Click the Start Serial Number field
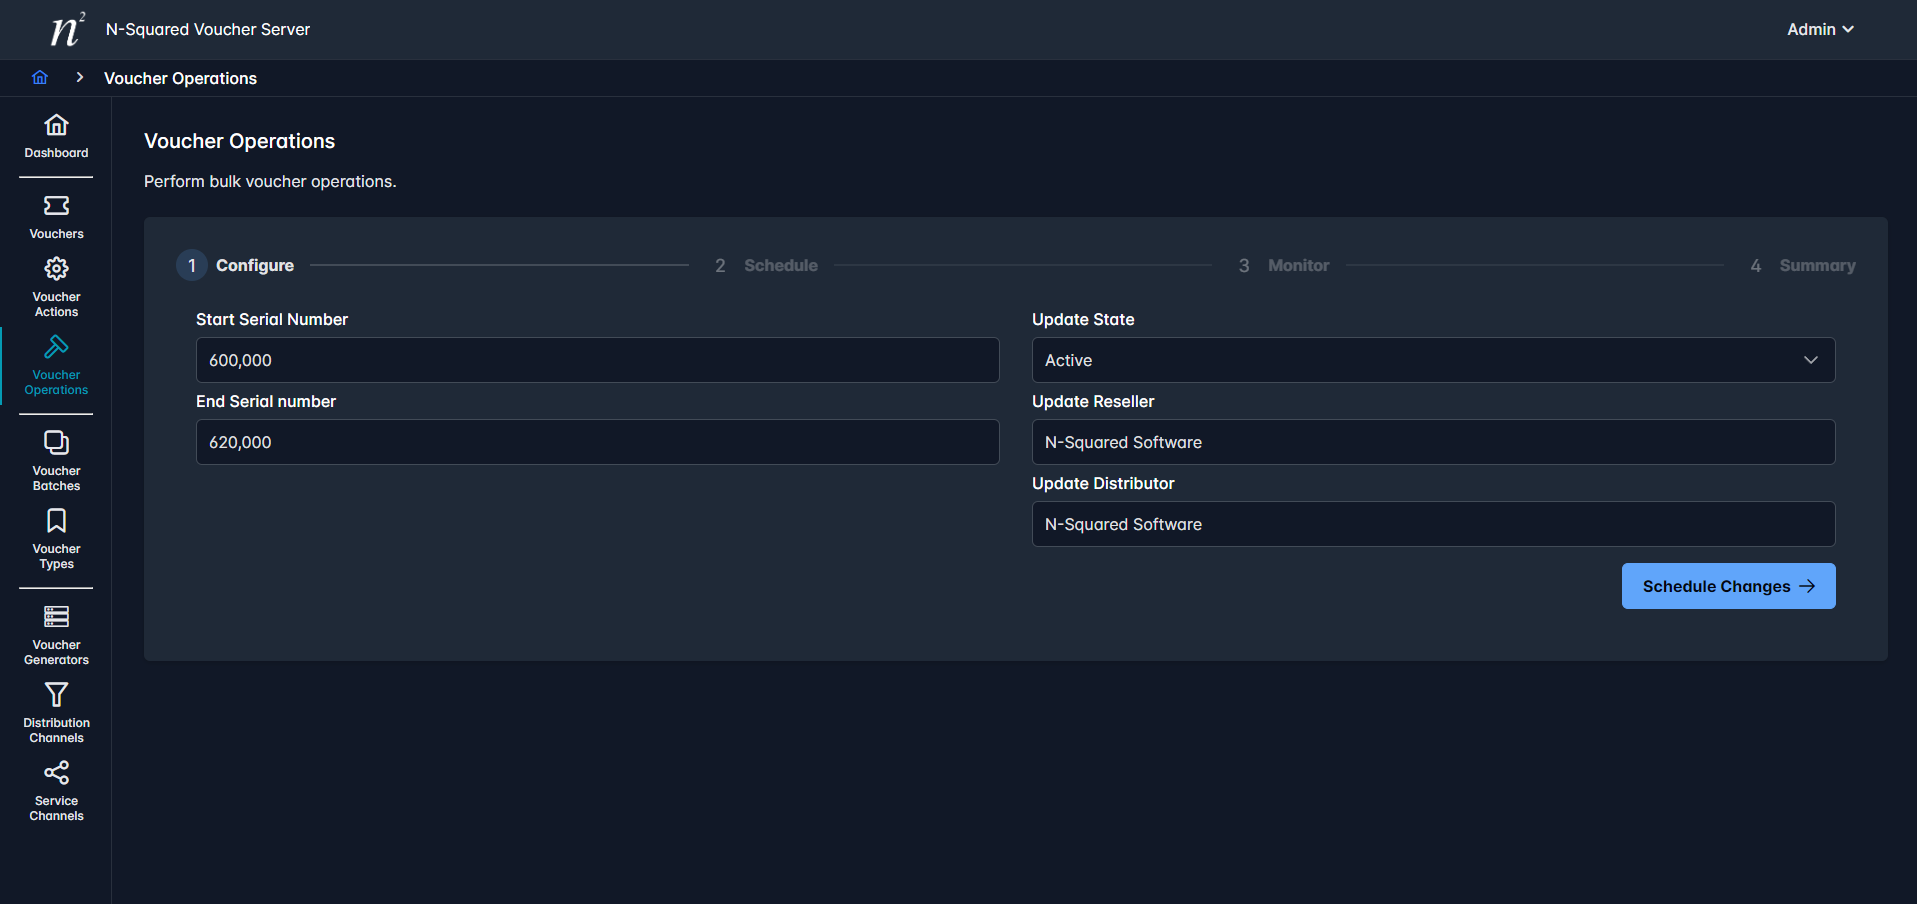The width and height of the screenshot is (1917, 904). [x=597, y=360]
